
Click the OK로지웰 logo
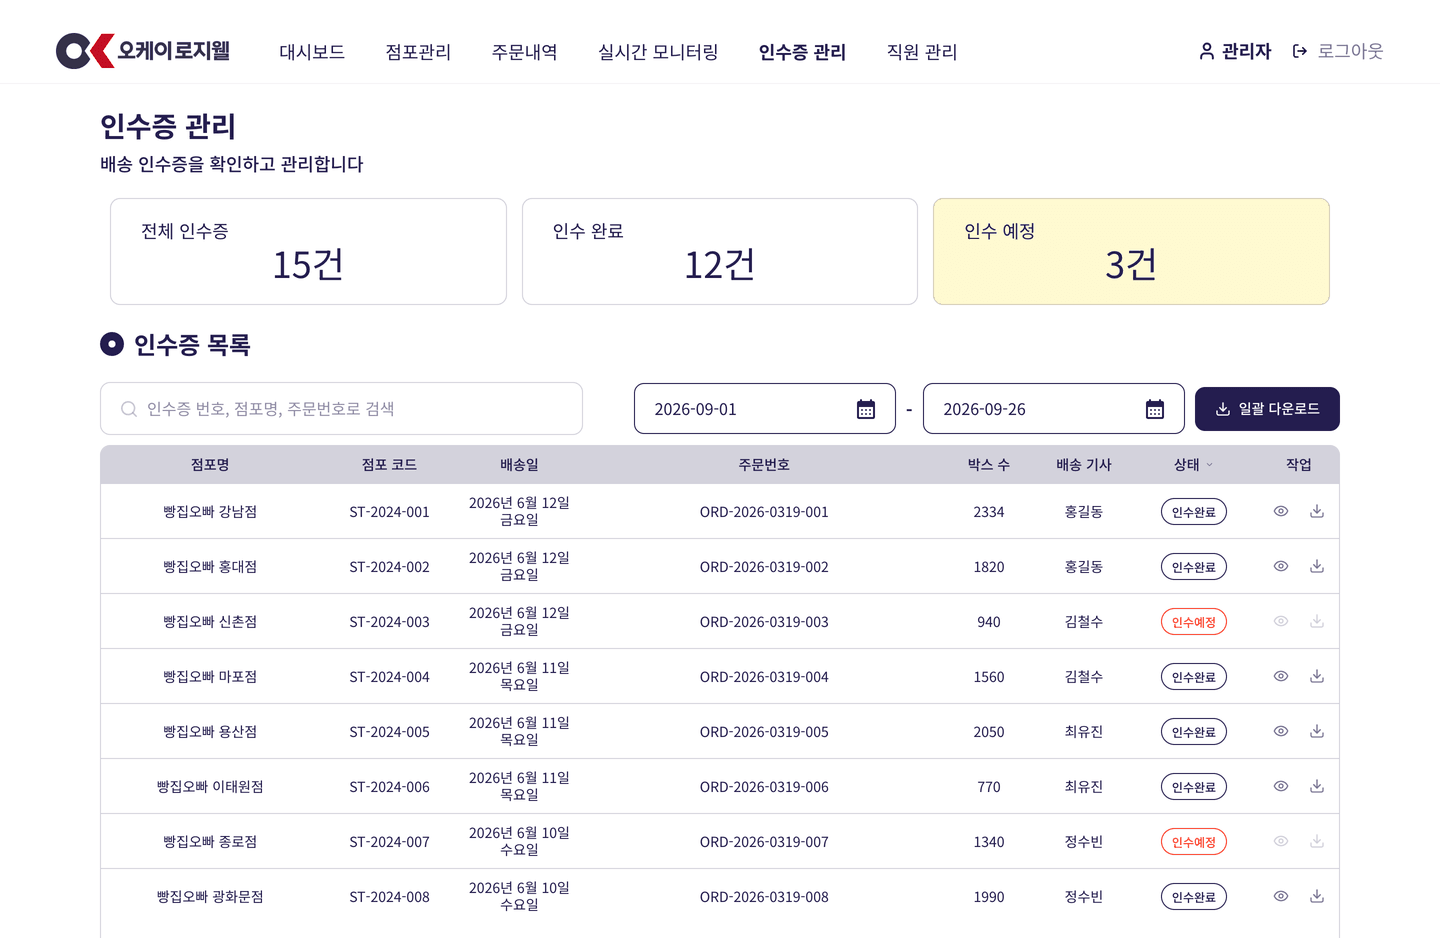[x=143, y=51]
